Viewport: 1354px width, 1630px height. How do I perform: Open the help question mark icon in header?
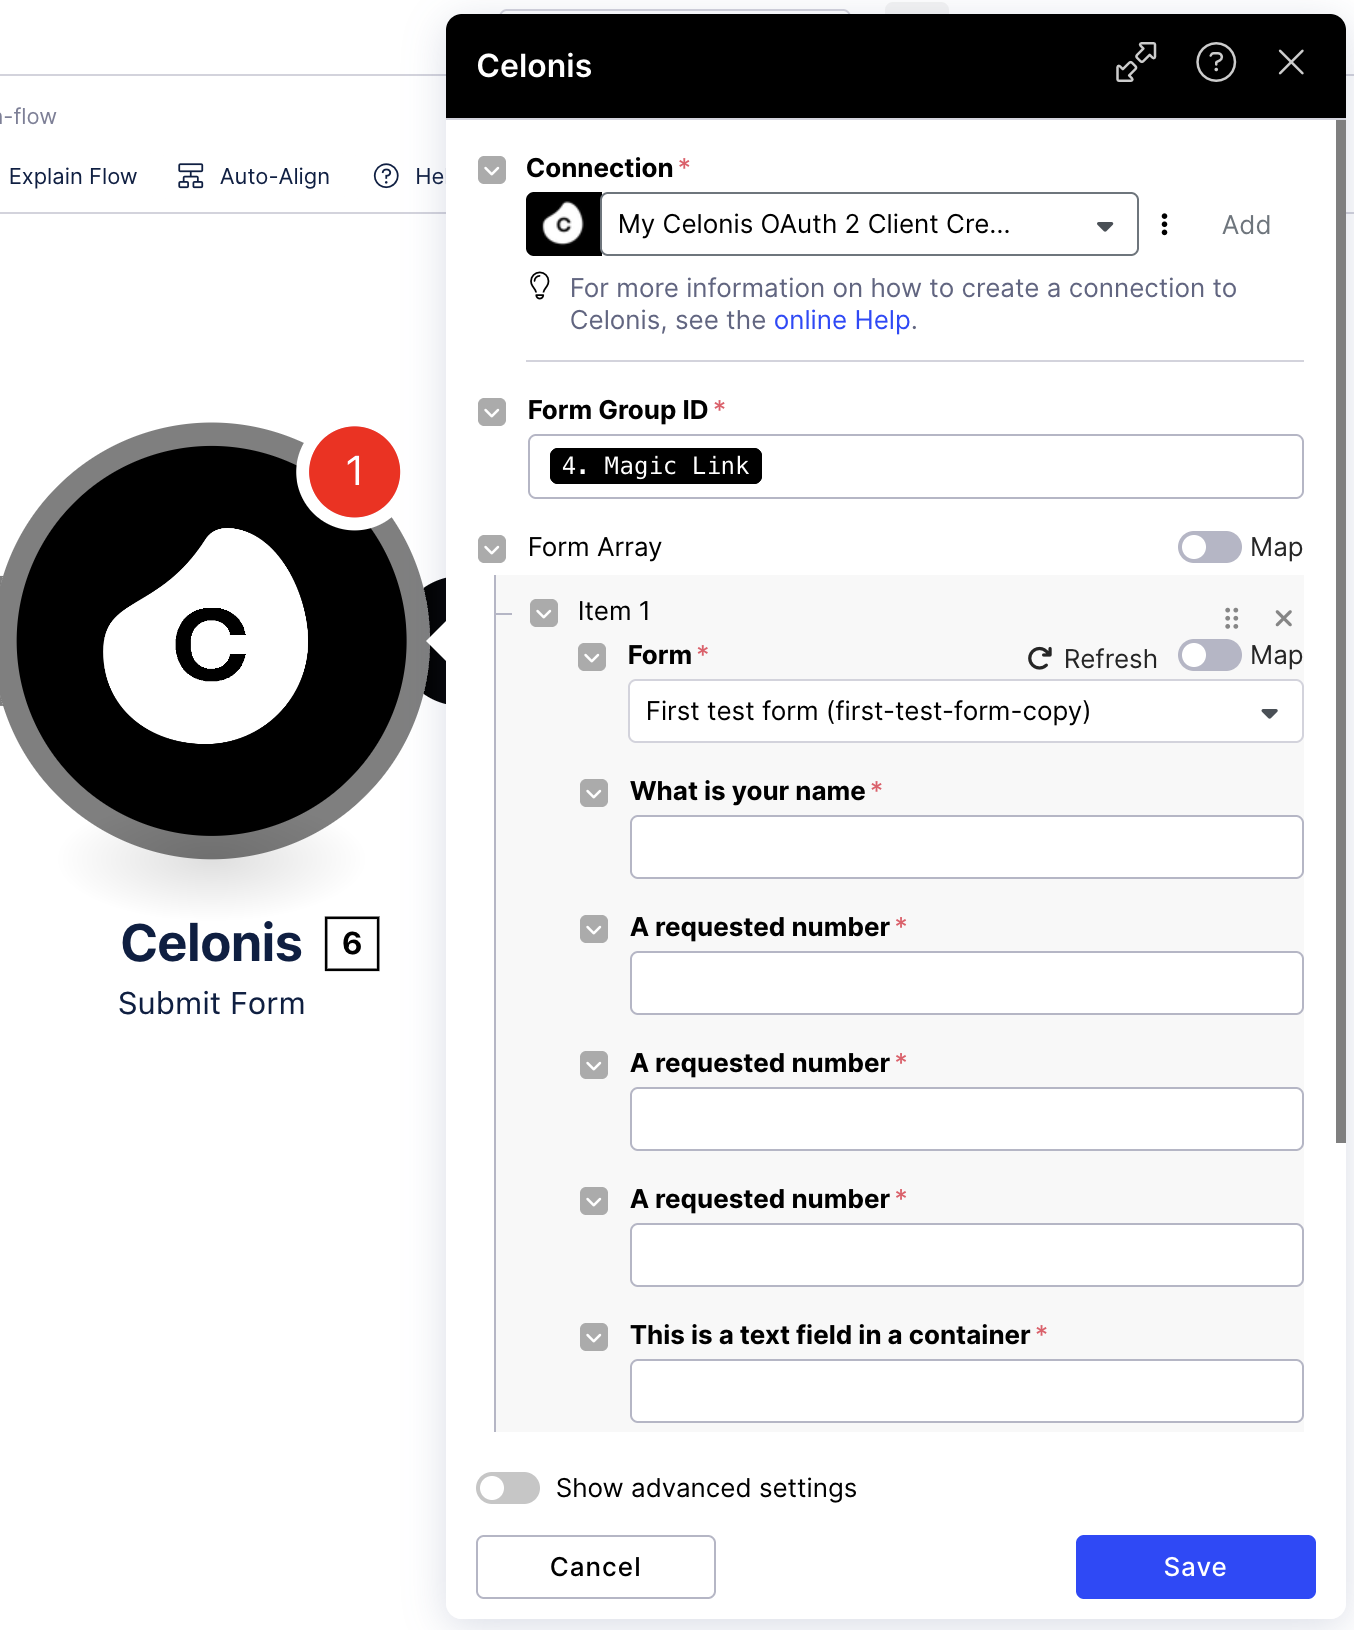pyautogui.click(x=1216, y=63)
